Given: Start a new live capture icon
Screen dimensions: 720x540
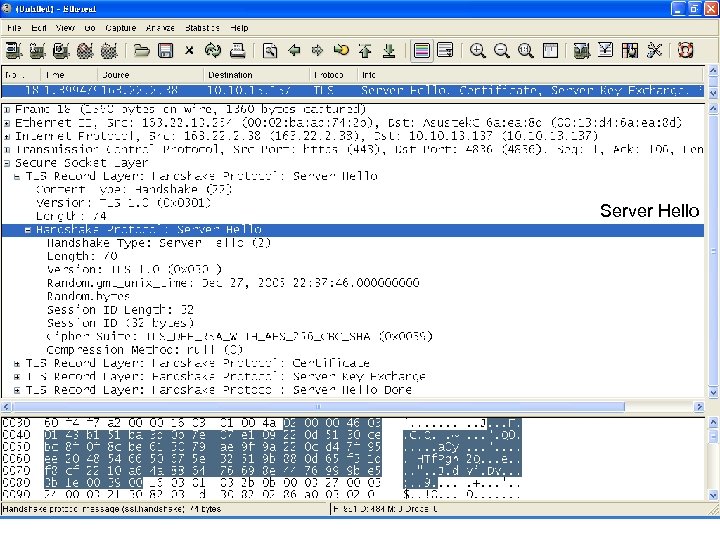Looking at the screenshot, I should tap(61, 50).
